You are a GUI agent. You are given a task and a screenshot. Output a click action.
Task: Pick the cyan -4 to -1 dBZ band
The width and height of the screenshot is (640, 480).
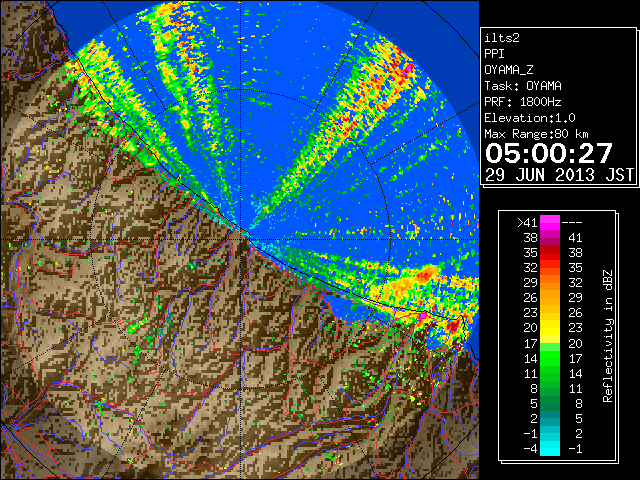550,448
